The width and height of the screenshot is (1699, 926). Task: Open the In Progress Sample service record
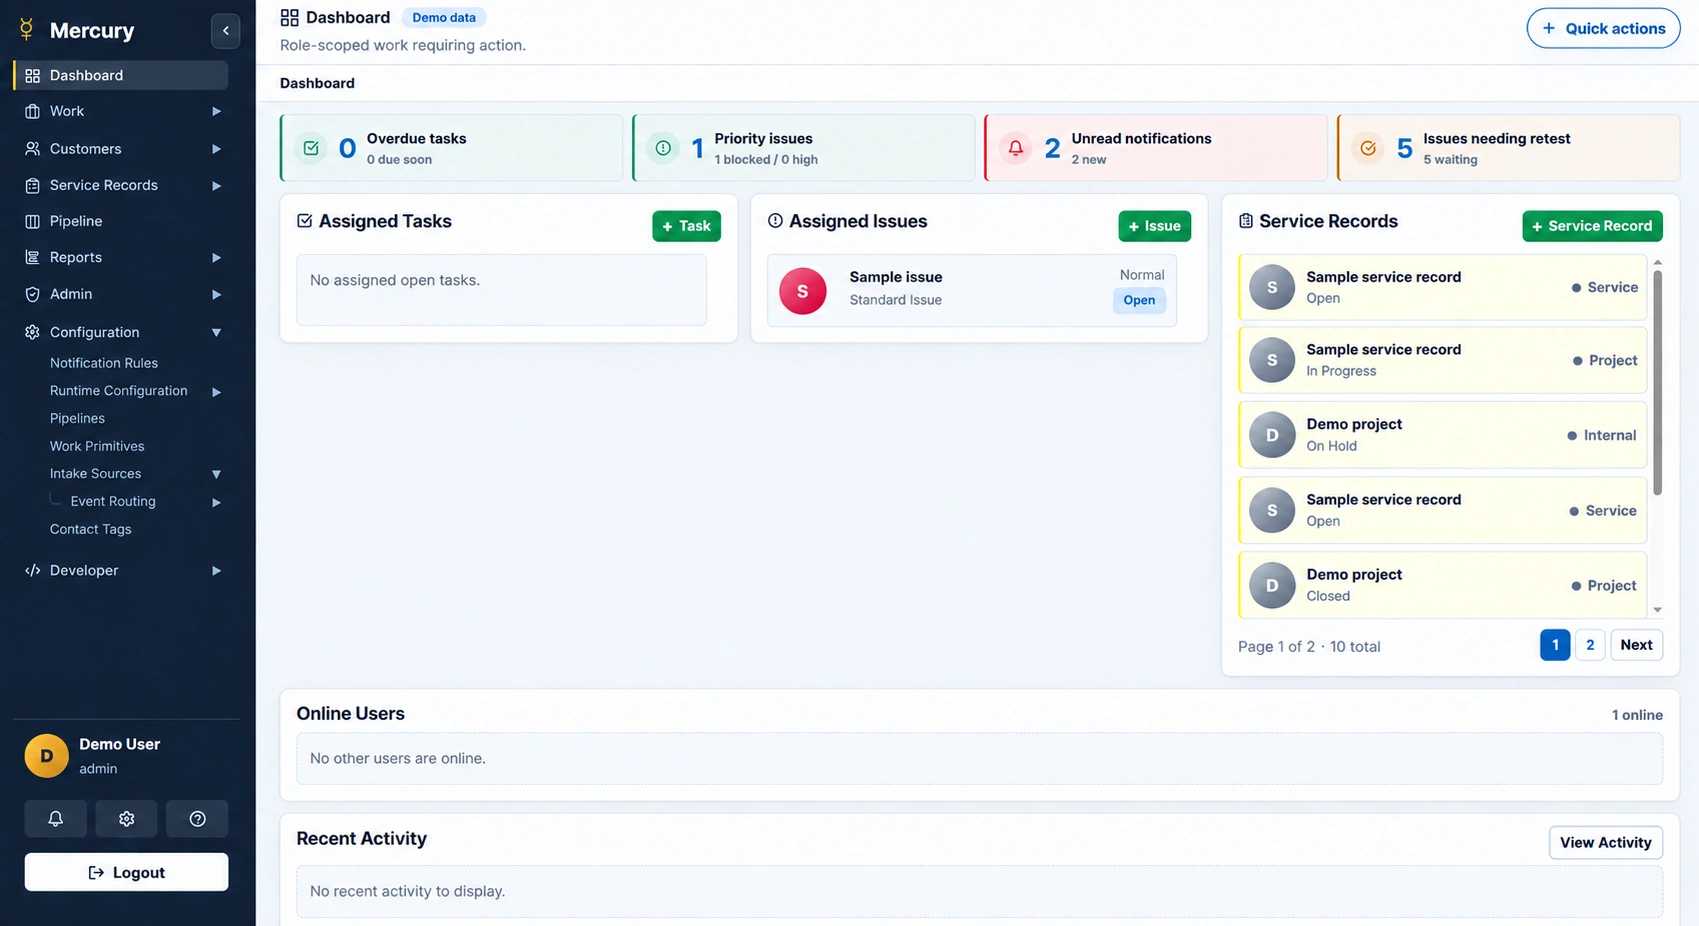1442,360
